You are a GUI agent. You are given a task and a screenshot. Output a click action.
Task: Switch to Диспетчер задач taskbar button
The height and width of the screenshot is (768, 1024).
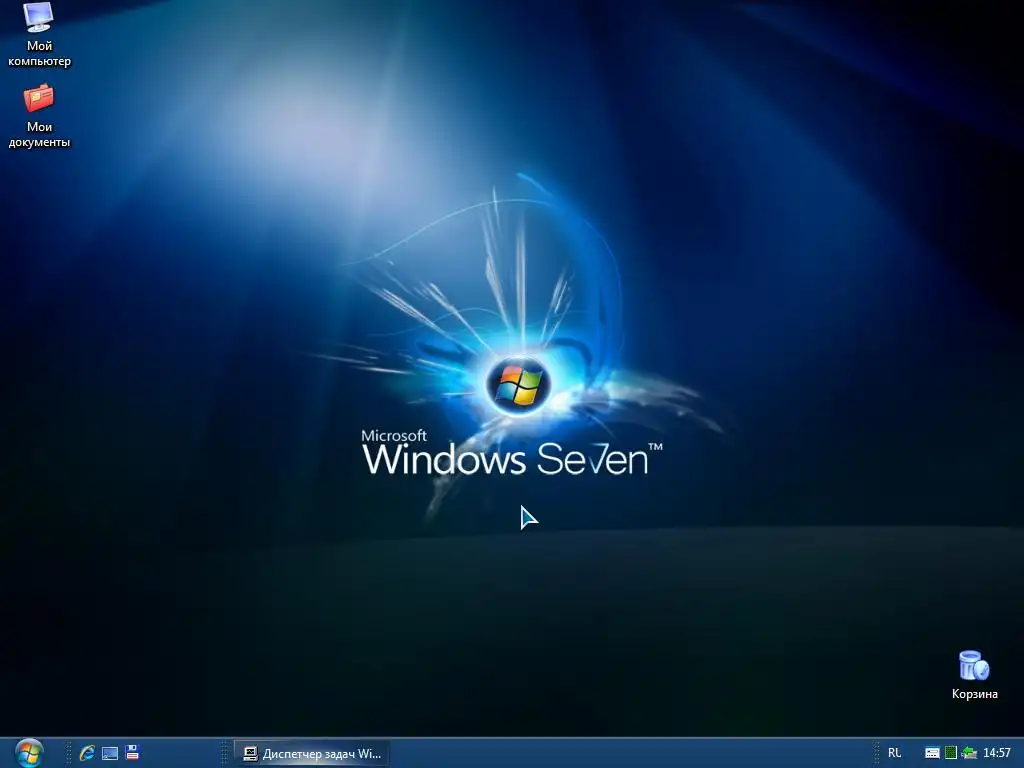point(312,754)
